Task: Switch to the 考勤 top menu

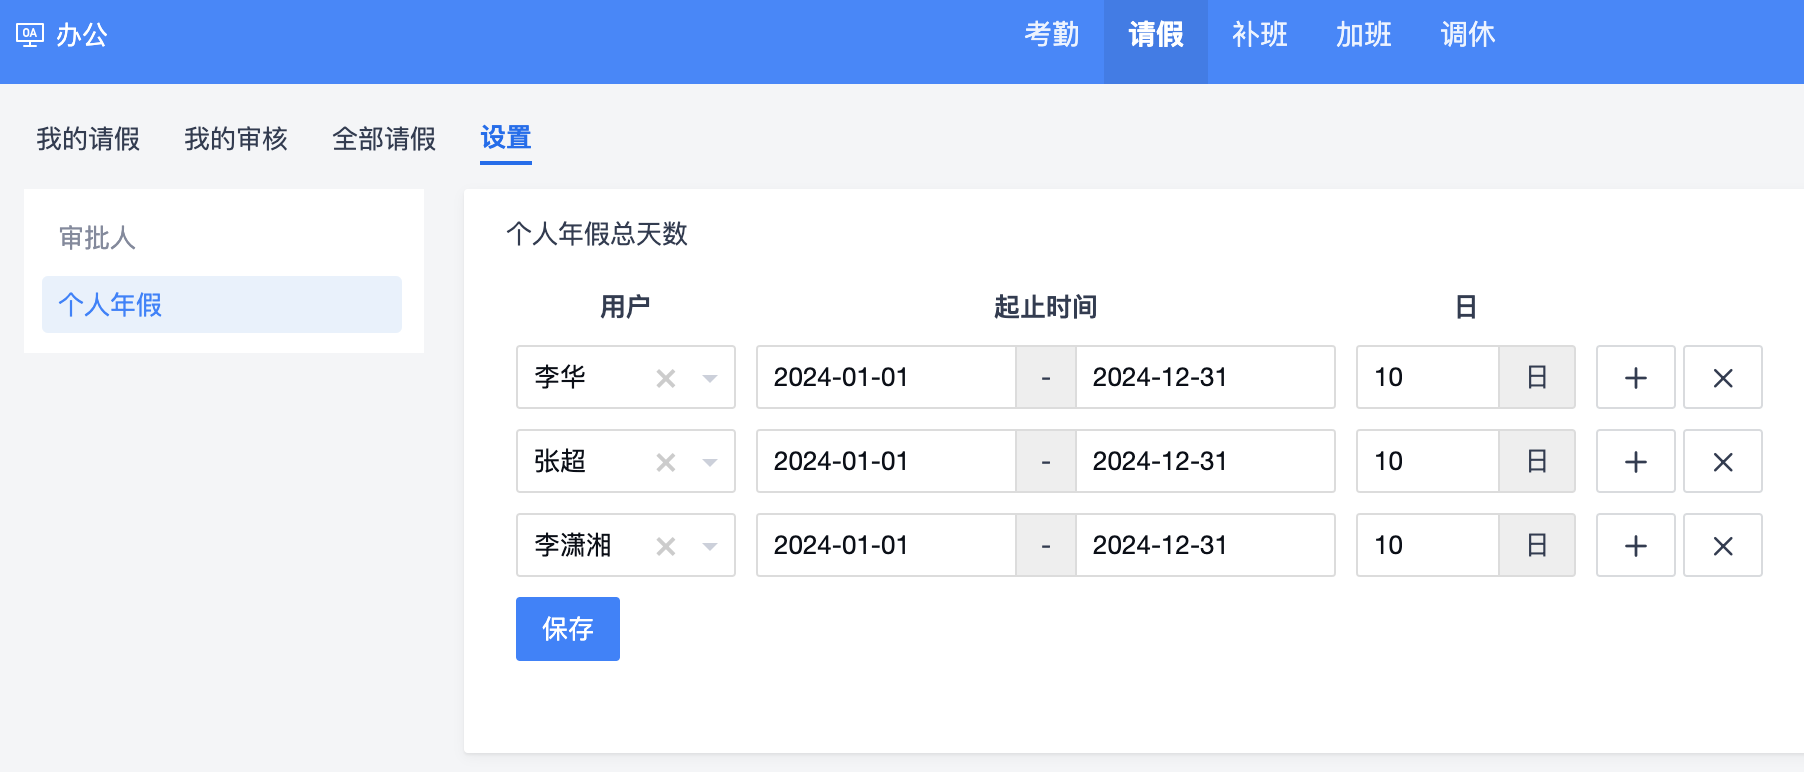Action: pos(1051,35)
